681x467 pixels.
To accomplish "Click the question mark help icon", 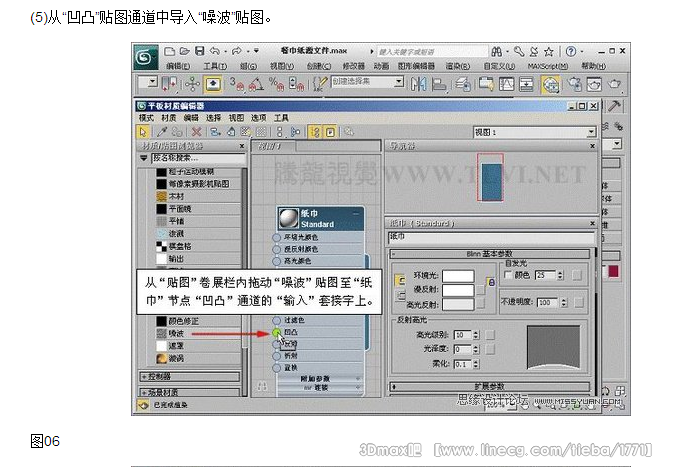I will [x=571, y=52].
